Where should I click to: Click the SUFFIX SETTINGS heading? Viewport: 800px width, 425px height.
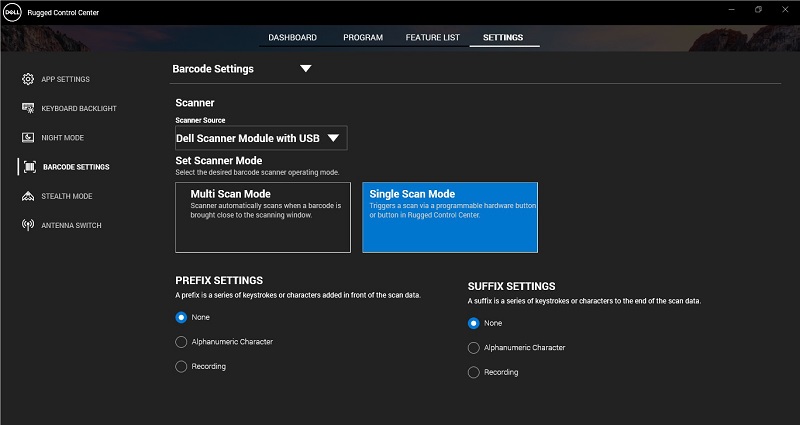tap(511, 286)
